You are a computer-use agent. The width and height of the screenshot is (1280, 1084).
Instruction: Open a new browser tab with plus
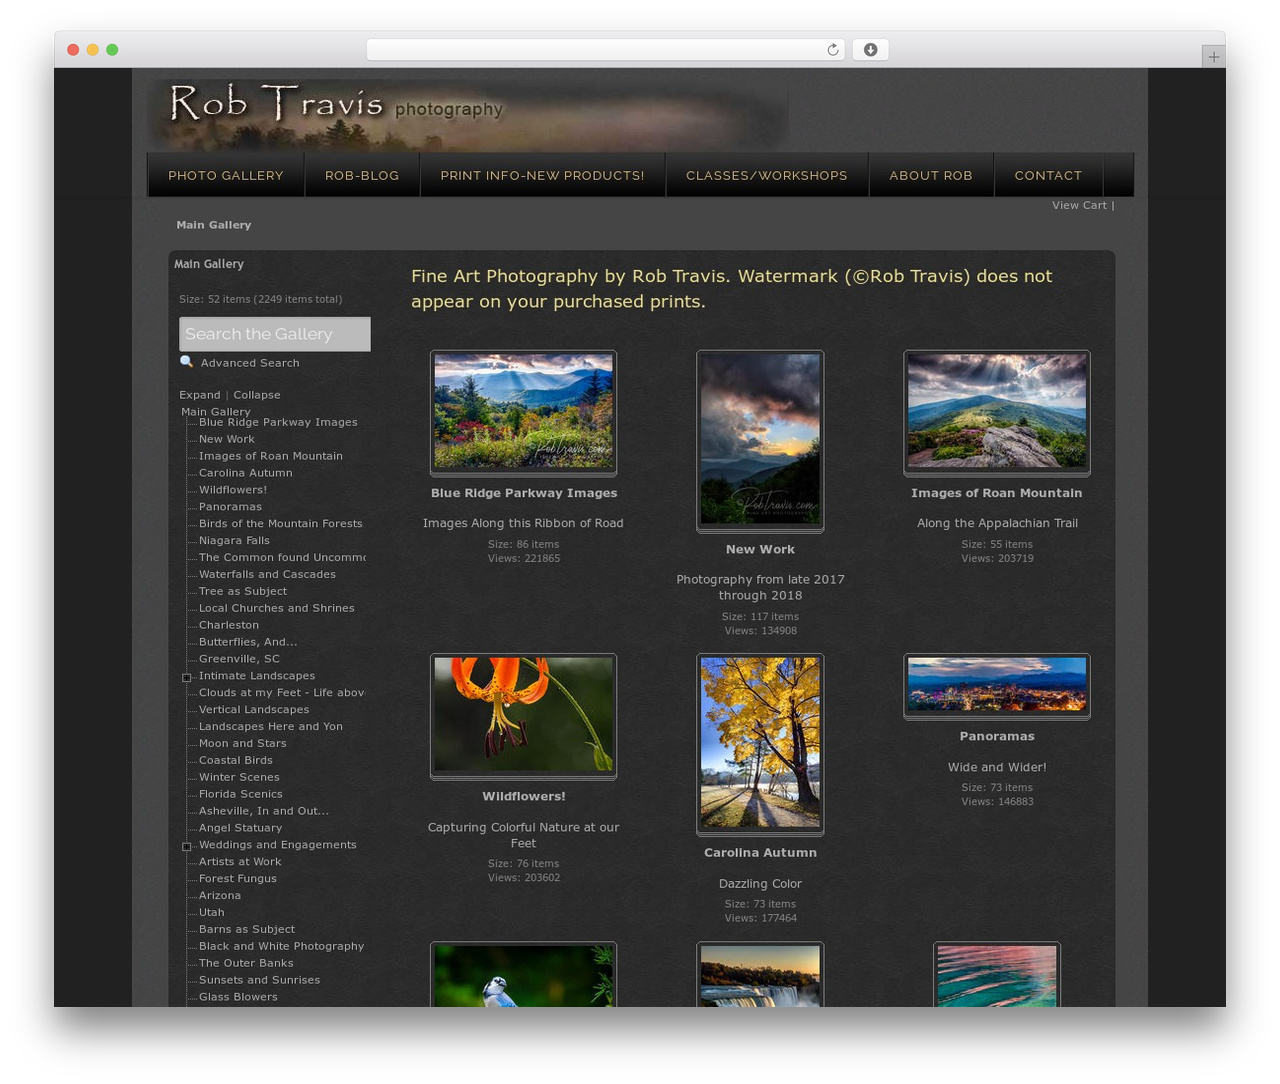point(1213,57)
